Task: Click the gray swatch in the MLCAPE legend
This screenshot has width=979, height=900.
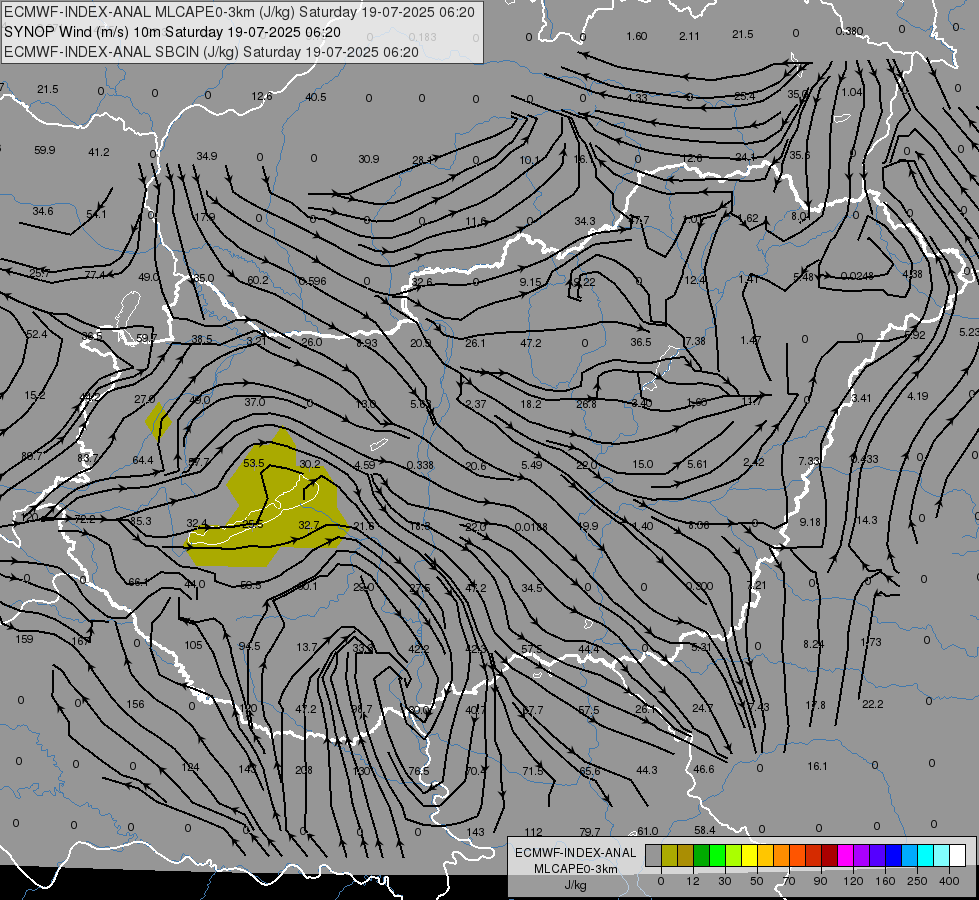Action: pyautogui.click(x=654, y=855)
